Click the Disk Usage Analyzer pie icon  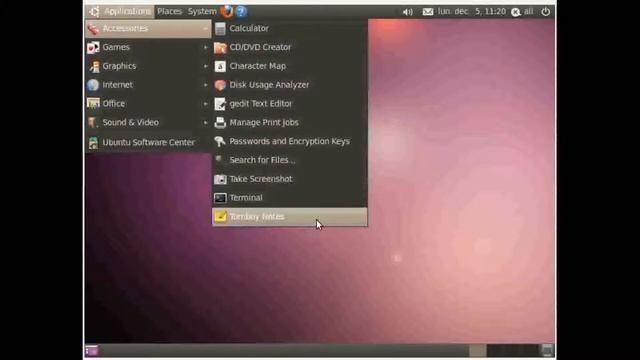pyautogui.click(x=220, y=85)
